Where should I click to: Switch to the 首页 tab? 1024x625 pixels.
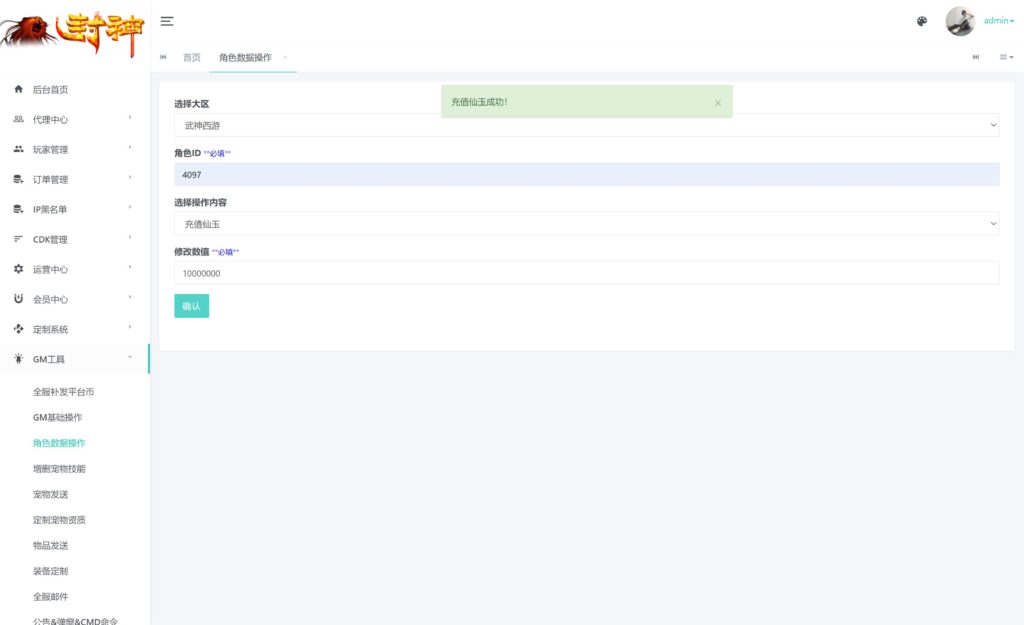[191, 57]
